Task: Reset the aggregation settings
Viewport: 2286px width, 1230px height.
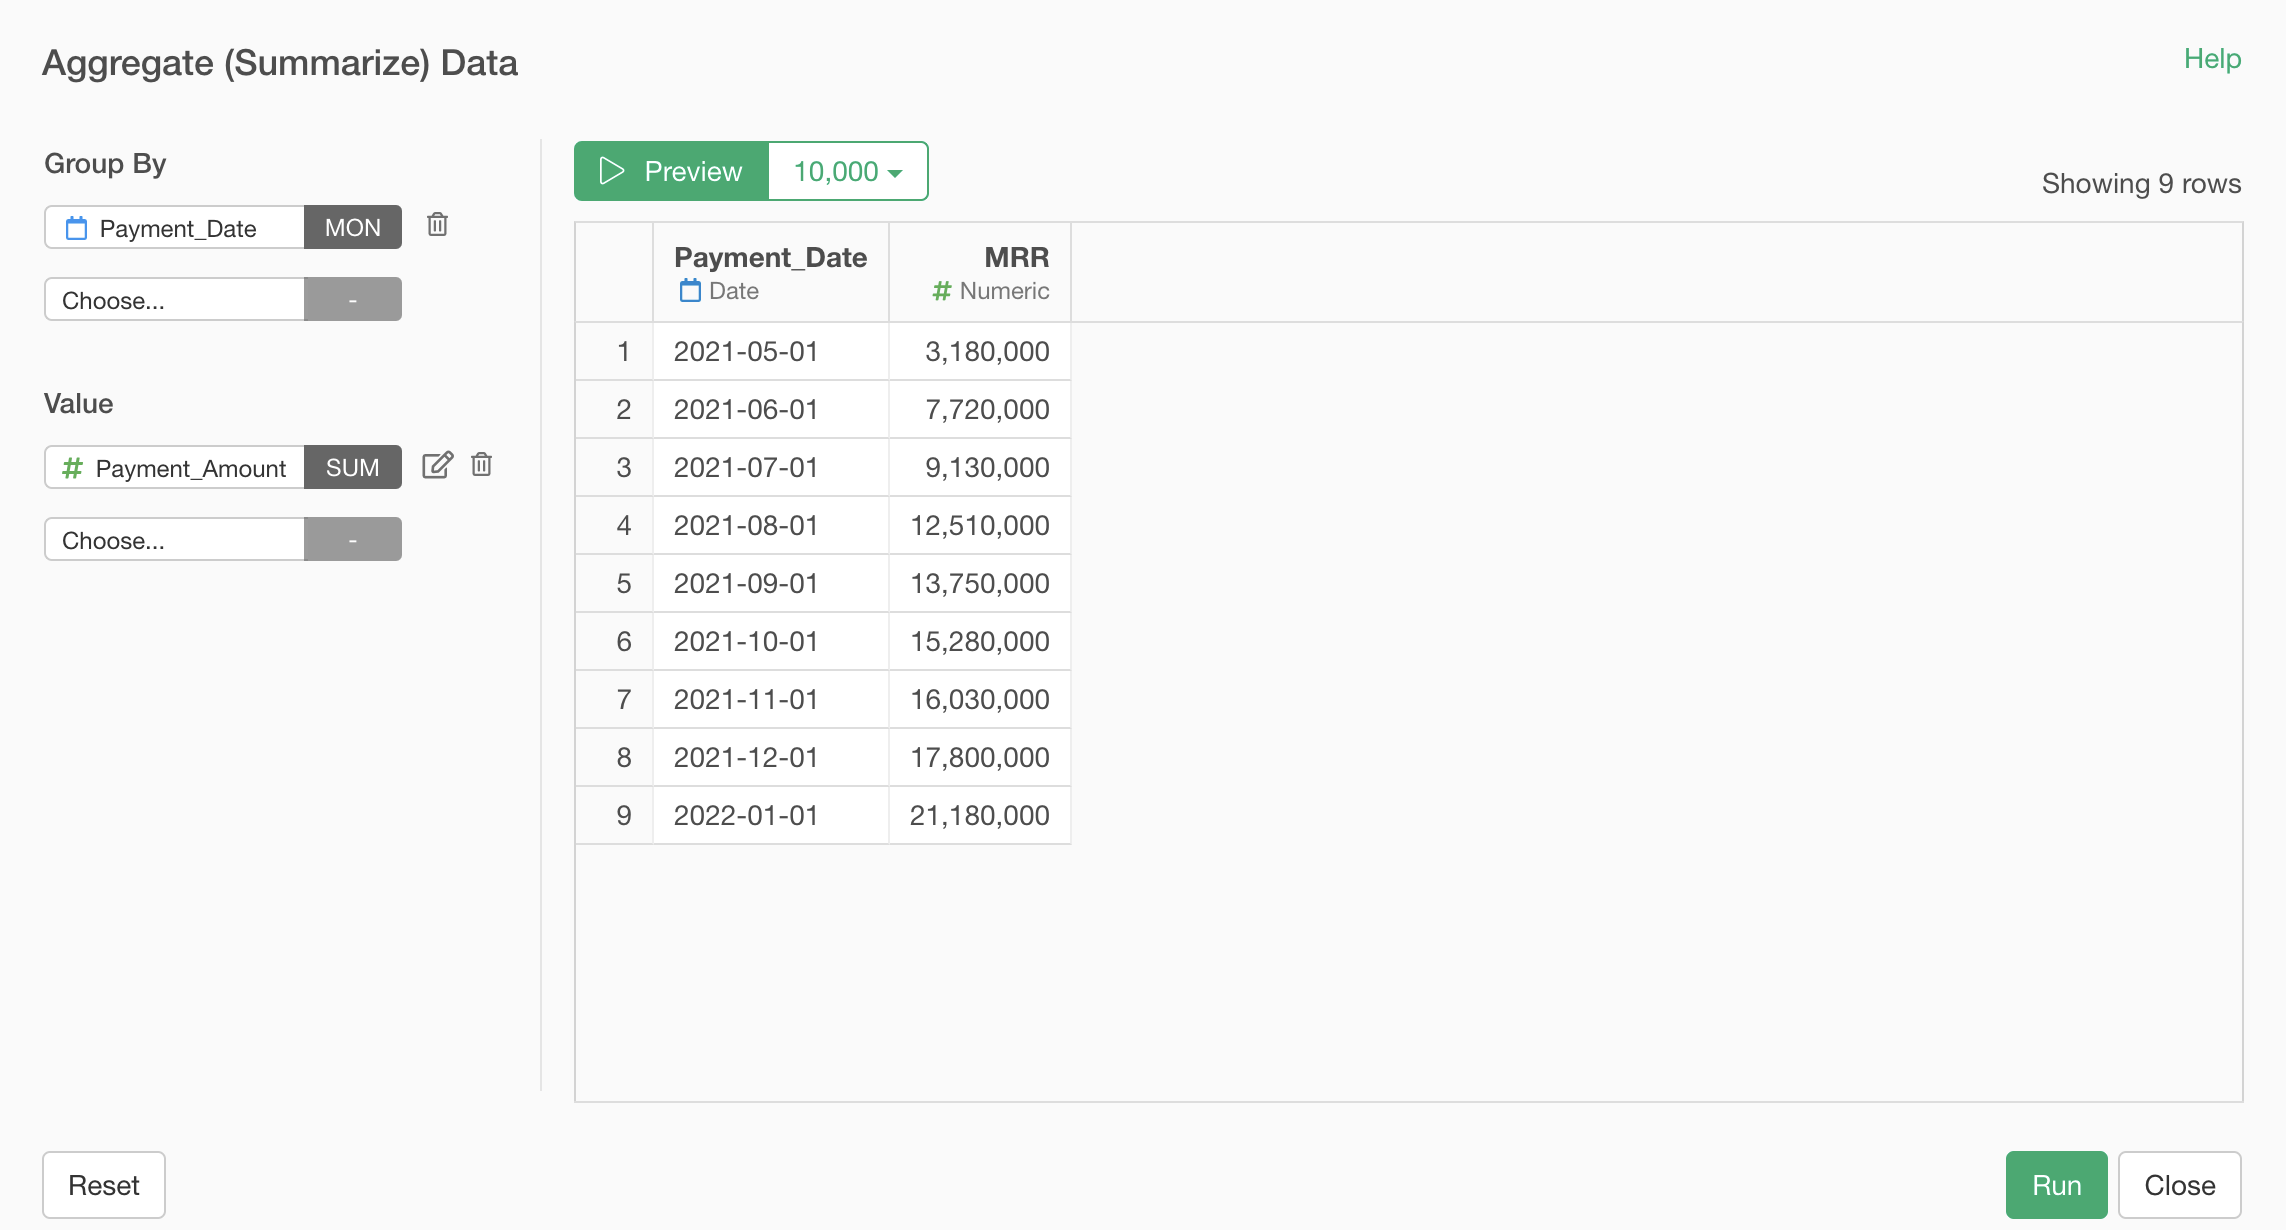Action: pos(103,1185)
